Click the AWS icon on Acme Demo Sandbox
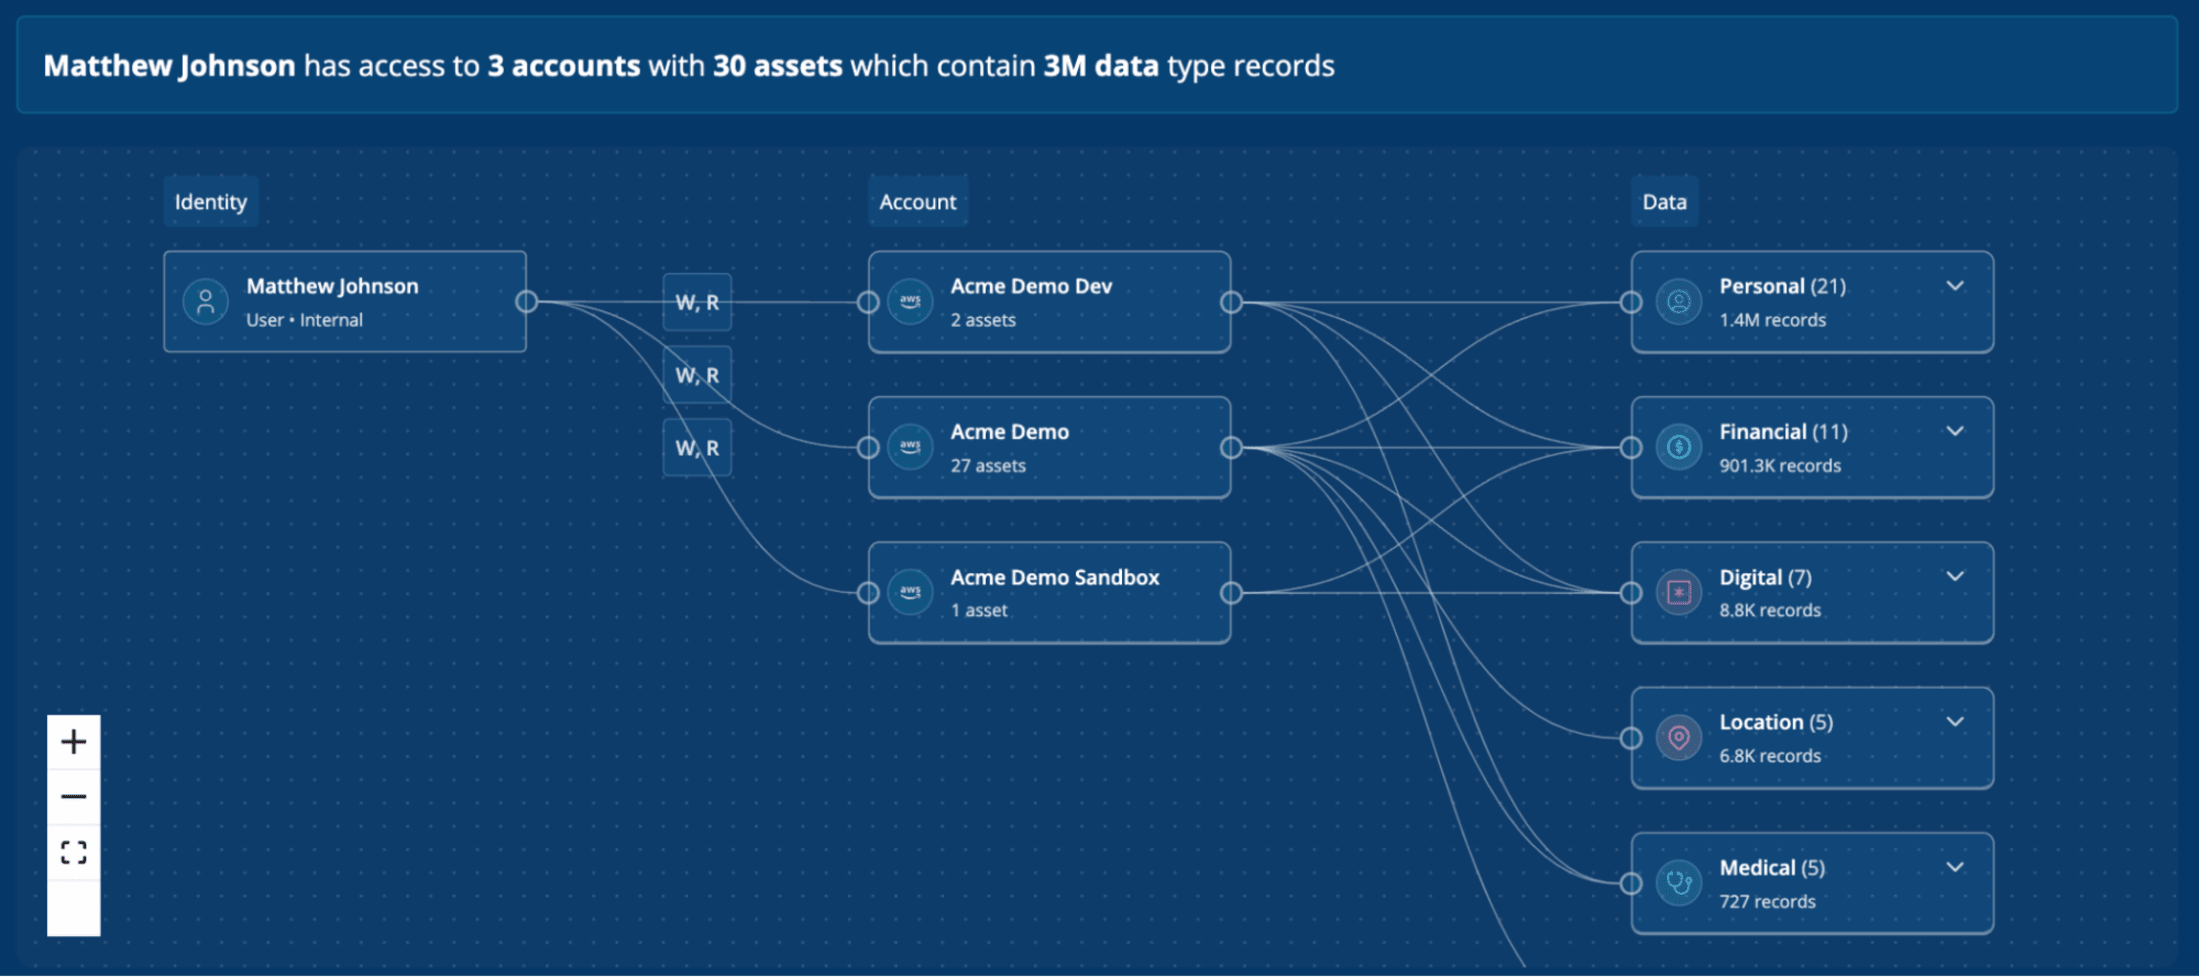Image resolution: width=2199 pixels, height=977 pixels. point(910,592)
